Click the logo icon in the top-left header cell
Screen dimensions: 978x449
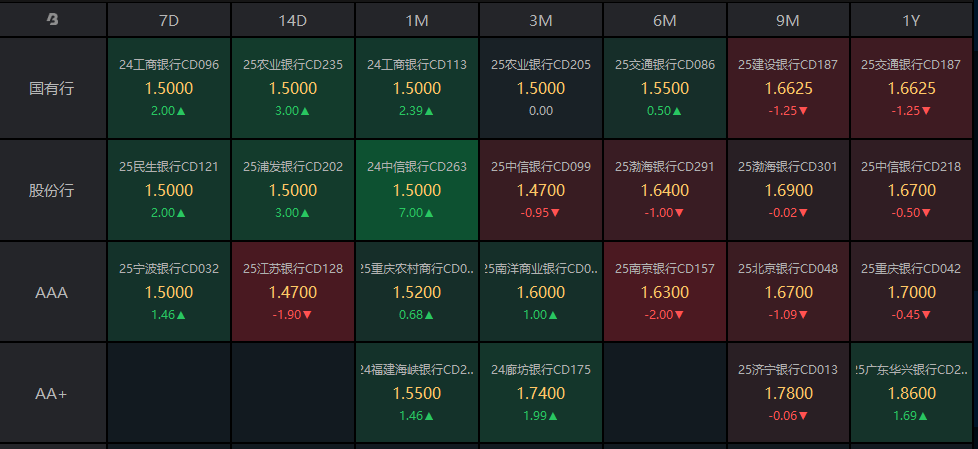[53, 19]
